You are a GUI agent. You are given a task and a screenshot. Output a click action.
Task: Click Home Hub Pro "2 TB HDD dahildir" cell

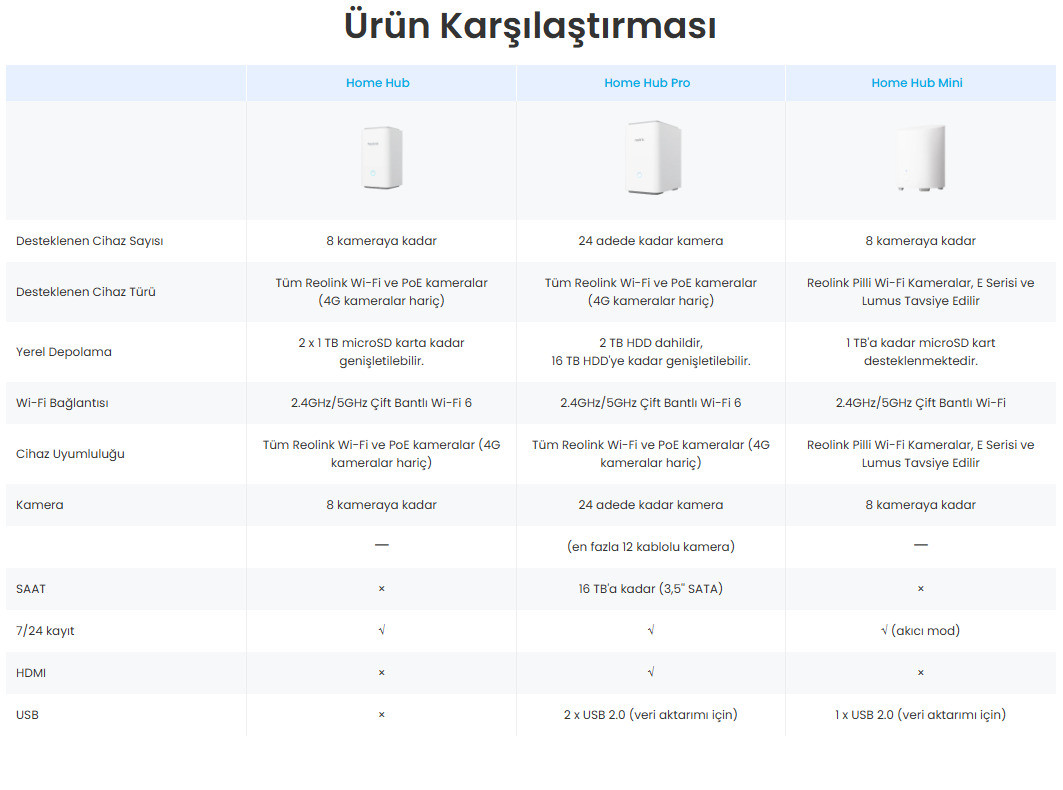pos(651,352)
